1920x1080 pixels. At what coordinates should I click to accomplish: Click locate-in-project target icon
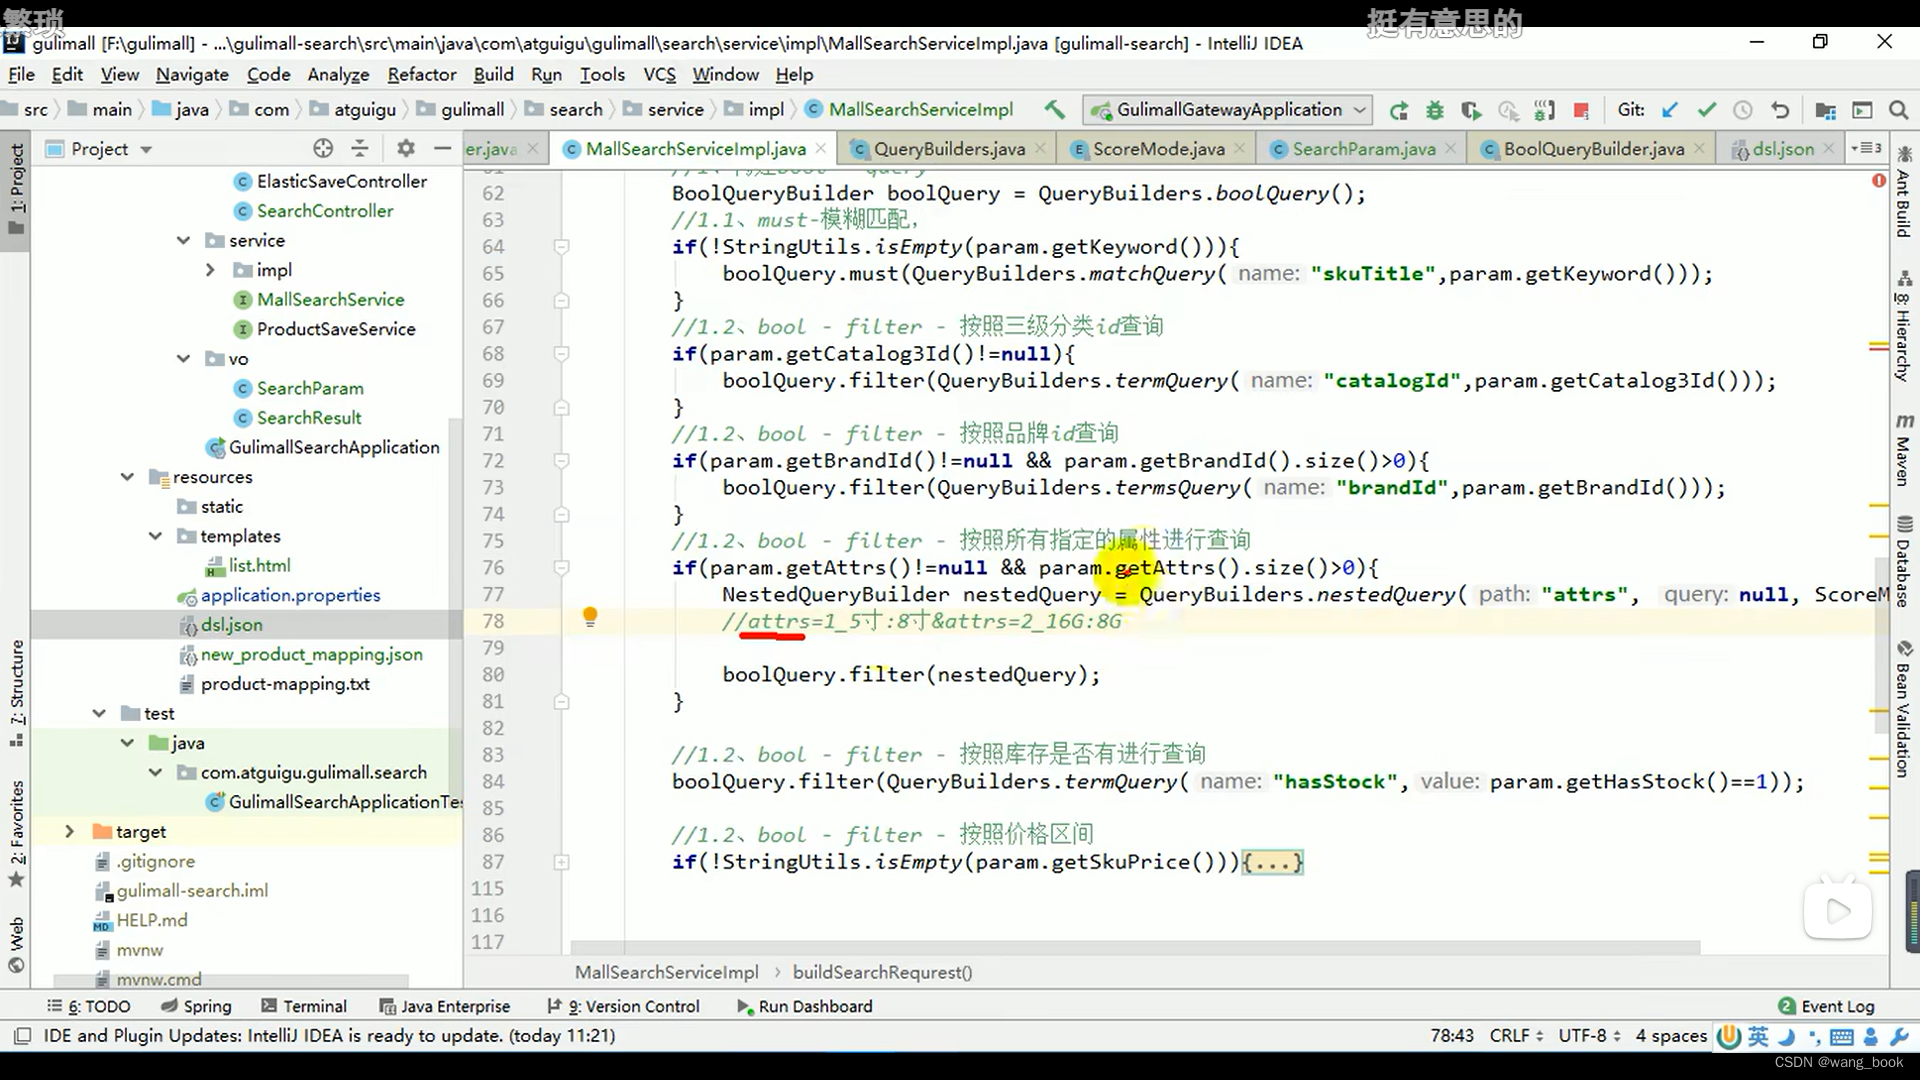[x=322, y=148]
